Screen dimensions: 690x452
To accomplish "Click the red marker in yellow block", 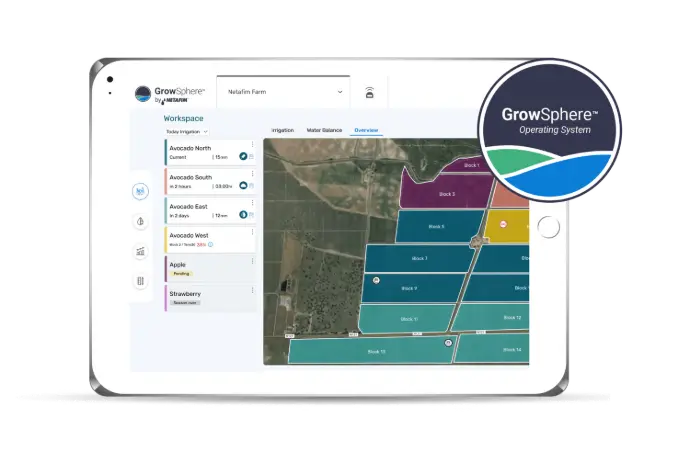I will coord(503,224).
